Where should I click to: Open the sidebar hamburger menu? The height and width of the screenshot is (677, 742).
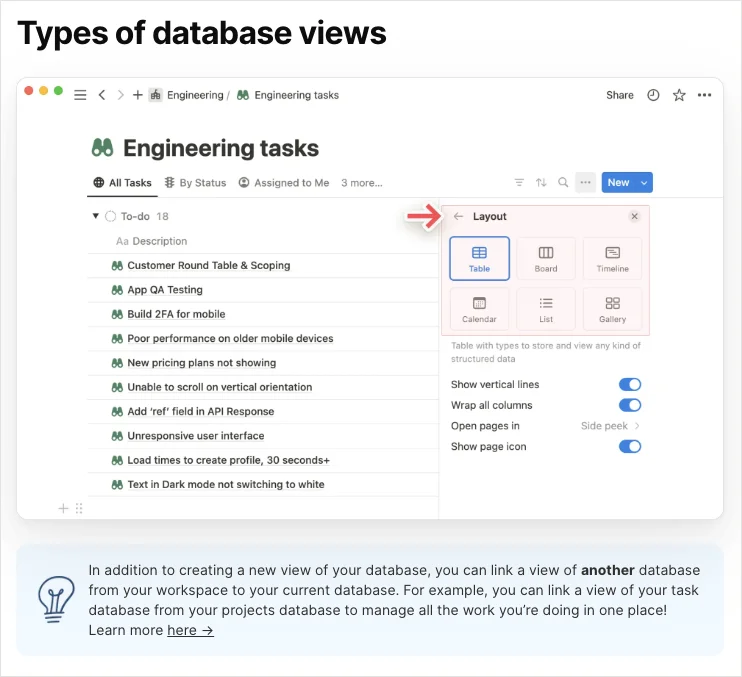coord(80,95)
